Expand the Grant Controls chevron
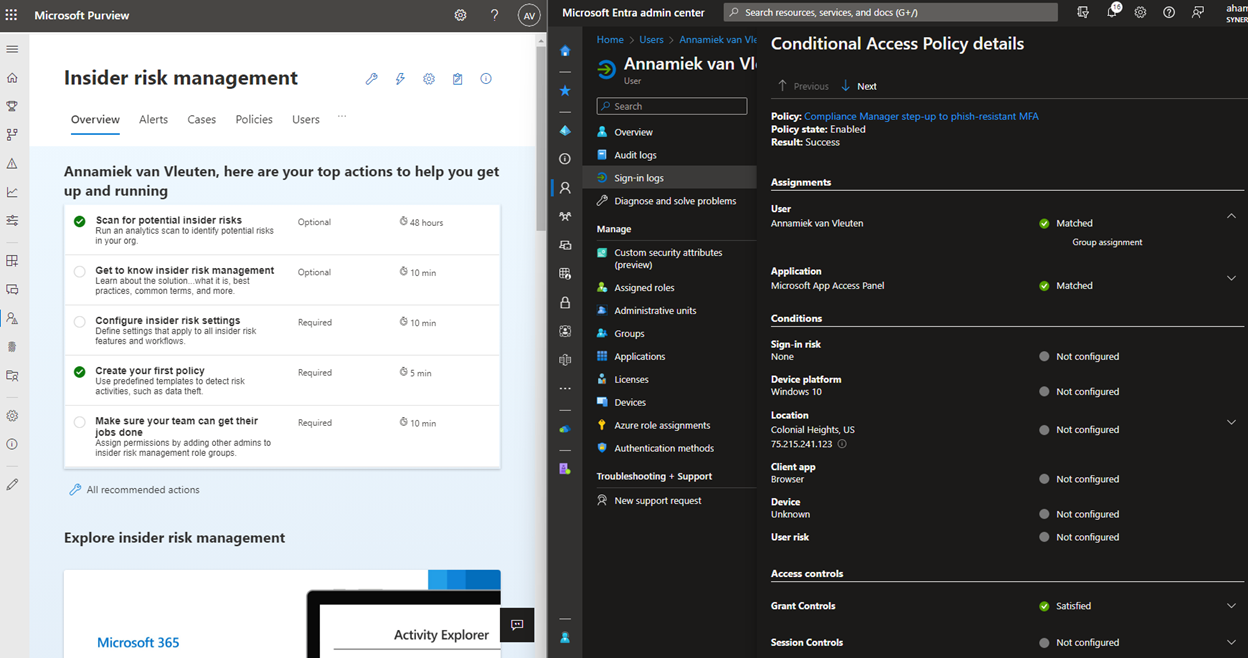Image resolution: width=1248 pixels, height=658 pixels. 1231,606
